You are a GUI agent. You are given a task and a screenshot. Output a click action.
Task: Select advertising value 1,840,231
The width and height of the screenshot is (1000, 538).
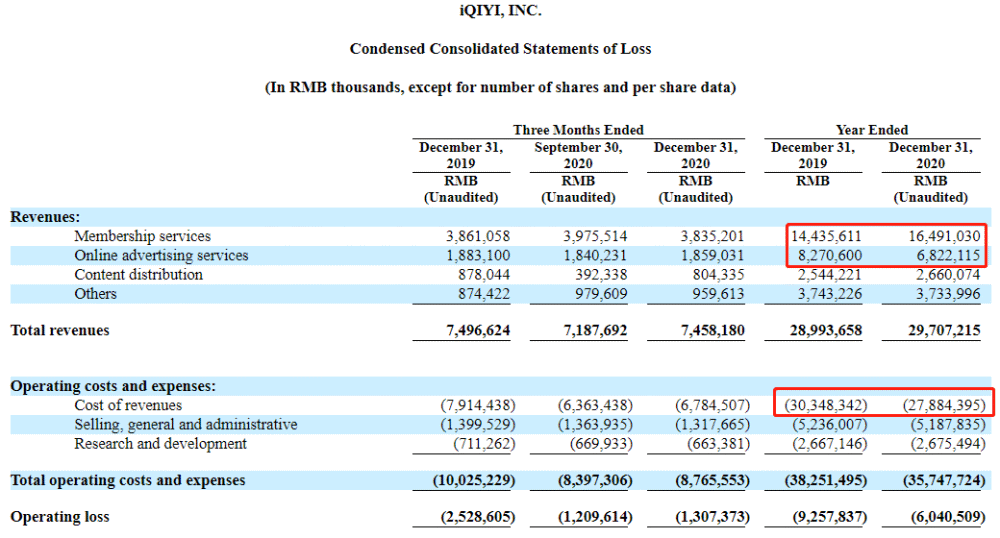click(595, 256)
